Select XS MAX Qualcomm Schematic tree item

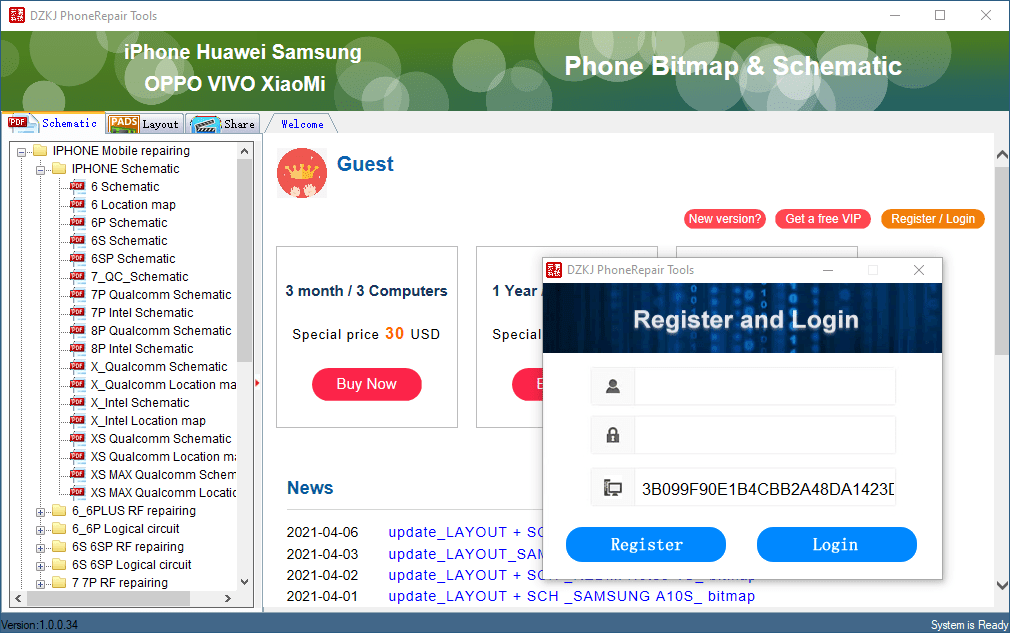pyautogui.click(x=164, y=475)
